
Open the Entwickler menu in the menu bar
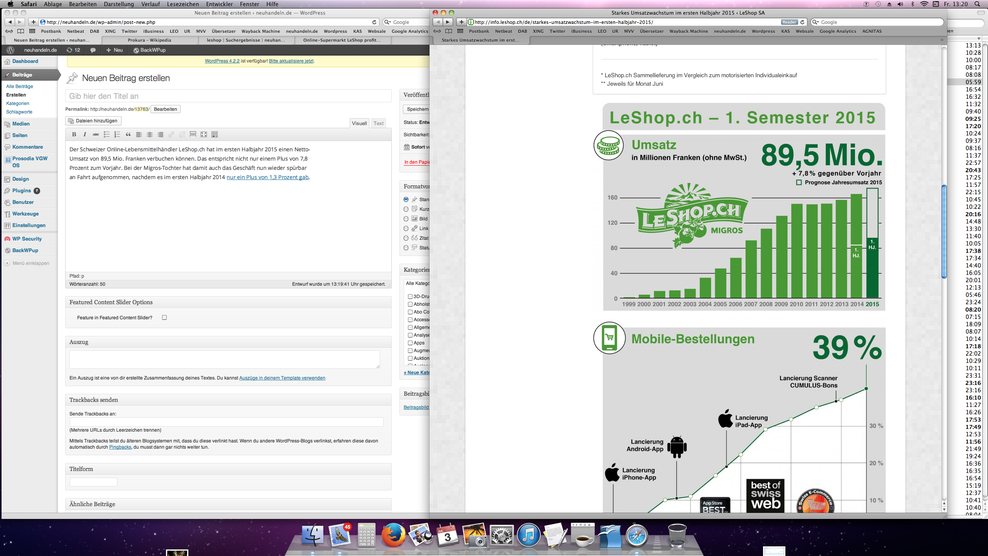pos(219,4)
